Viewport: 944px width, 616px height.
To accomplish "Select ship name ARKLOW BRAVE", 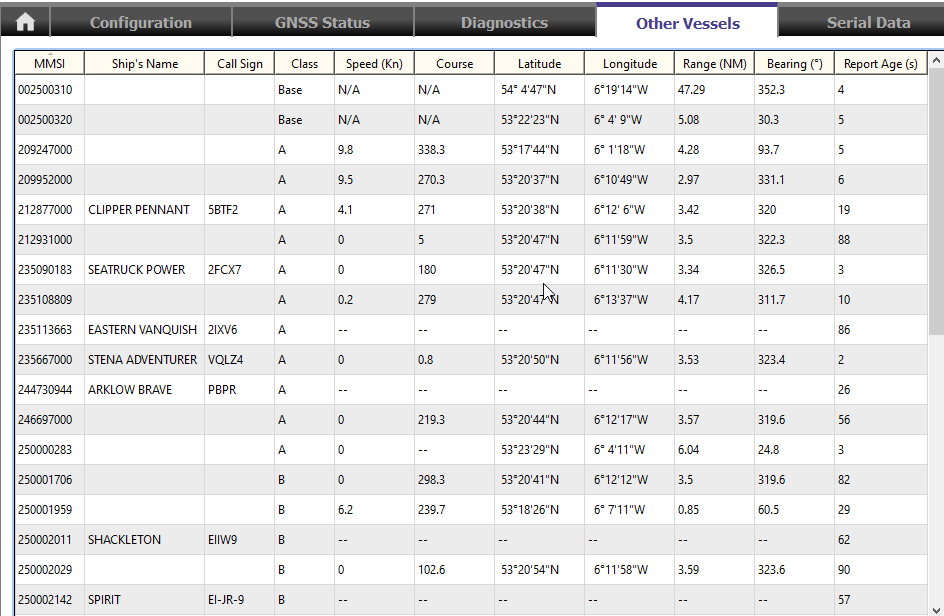I will pyautogui.click(x=130, y=390).
